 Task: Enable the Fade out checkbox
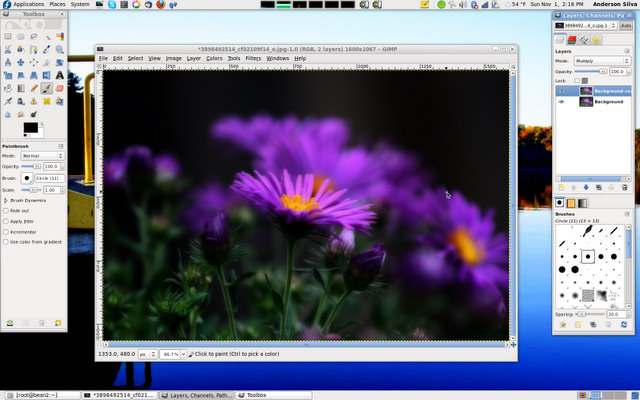pos(6,210)
